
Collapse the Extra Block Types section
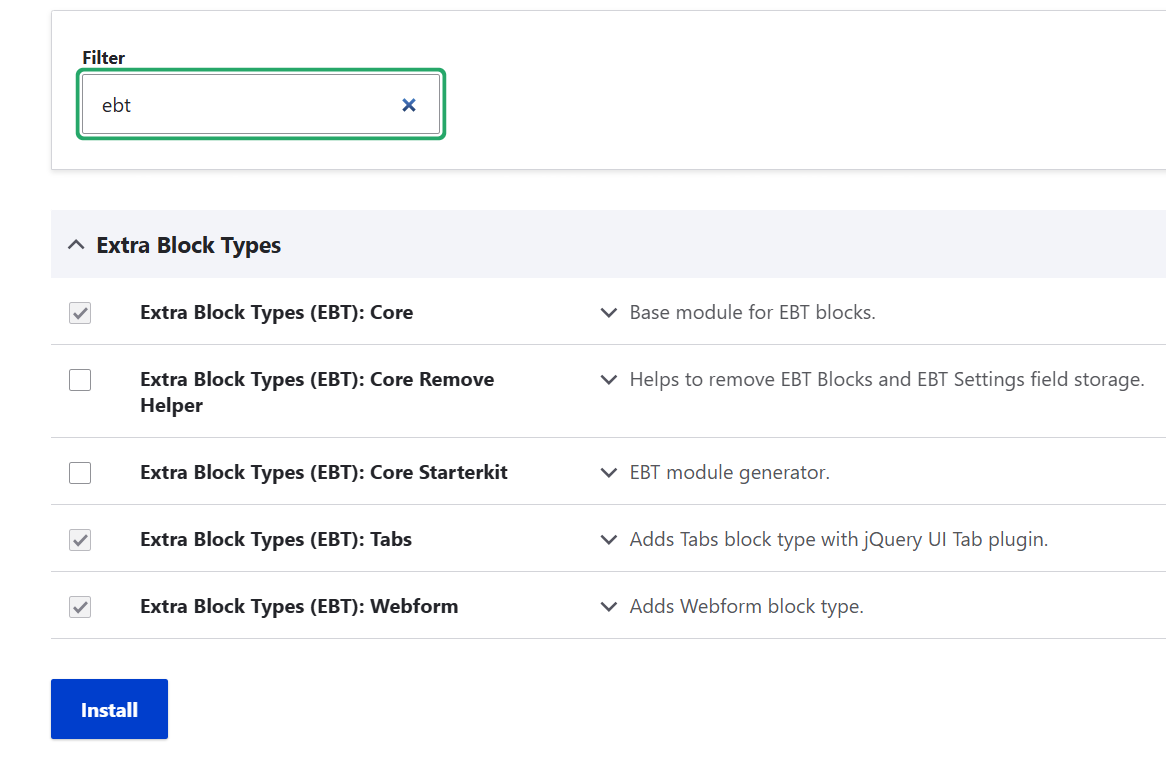(76, 245)
